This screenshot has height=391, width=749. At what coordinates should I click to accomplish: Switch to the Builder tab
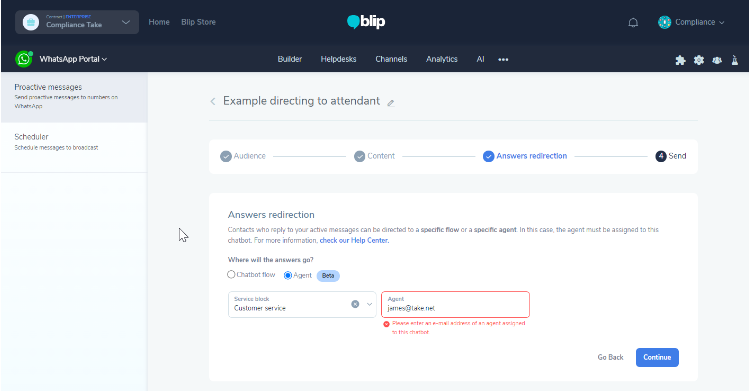(x=289, y=59)
